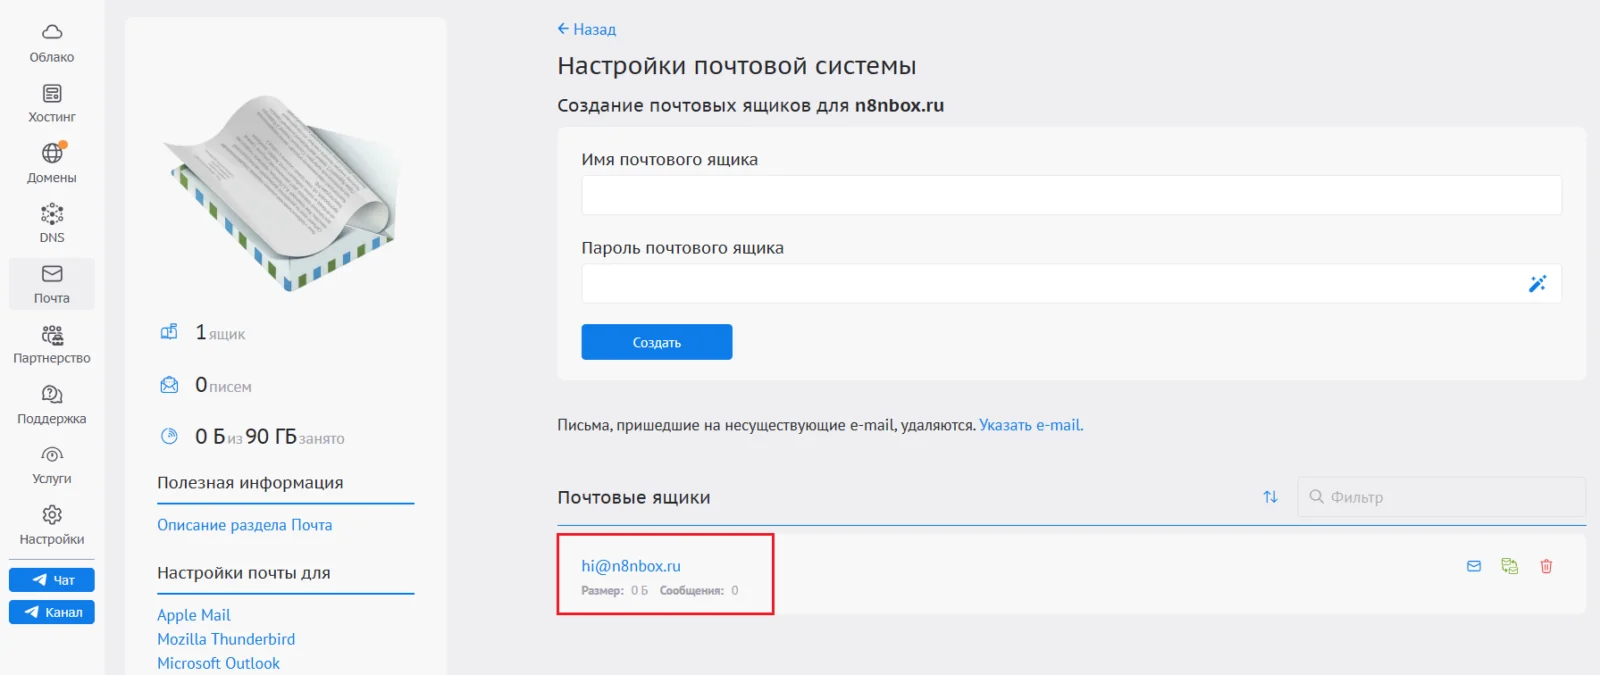Open Mozilla Thunderbird setup link
The image size is (1600, 675).
coord(226,639)
